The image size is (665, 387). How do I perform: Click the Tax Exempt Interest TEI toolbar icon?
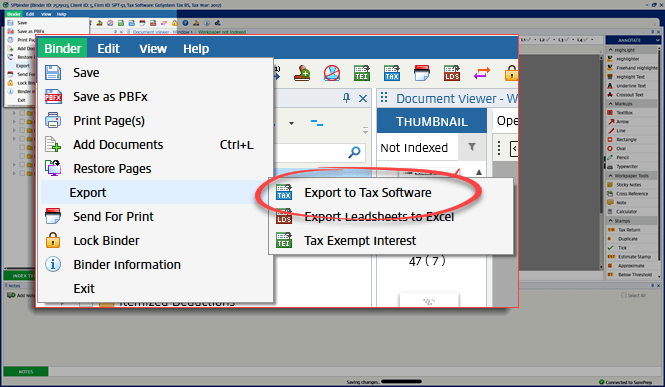click(362, 73)
